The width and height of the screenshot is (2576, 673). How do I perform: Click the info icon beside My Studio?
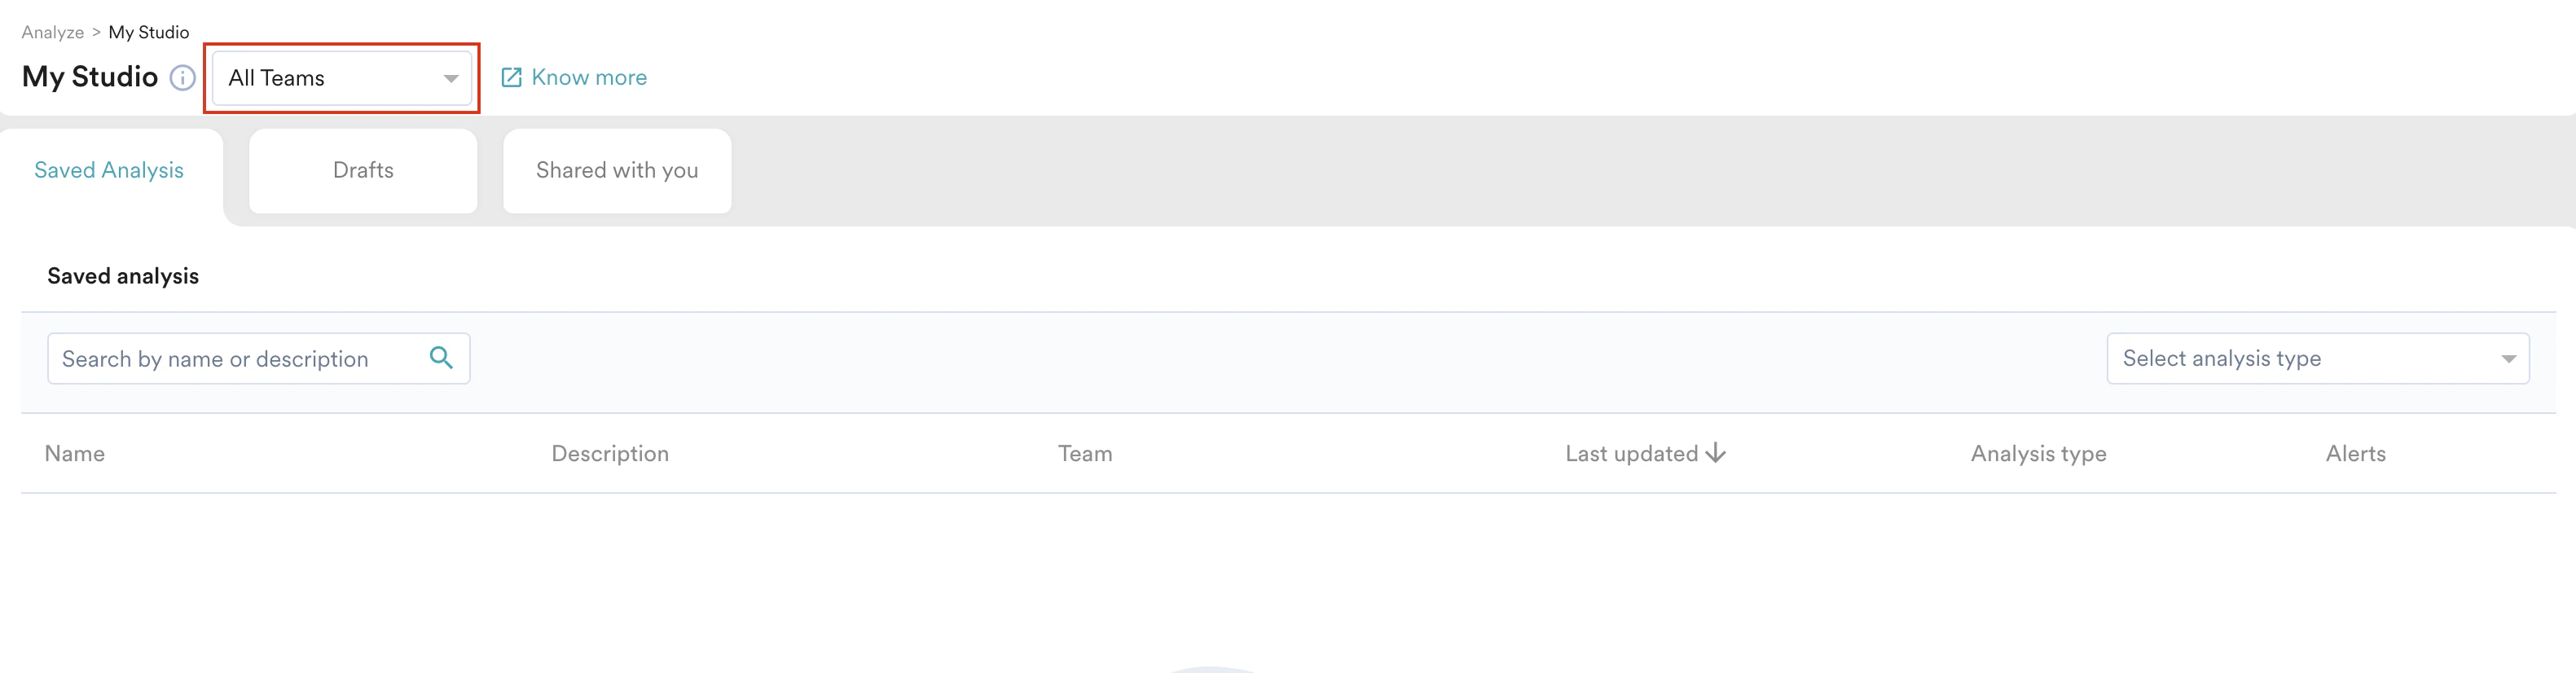(182, 79)
